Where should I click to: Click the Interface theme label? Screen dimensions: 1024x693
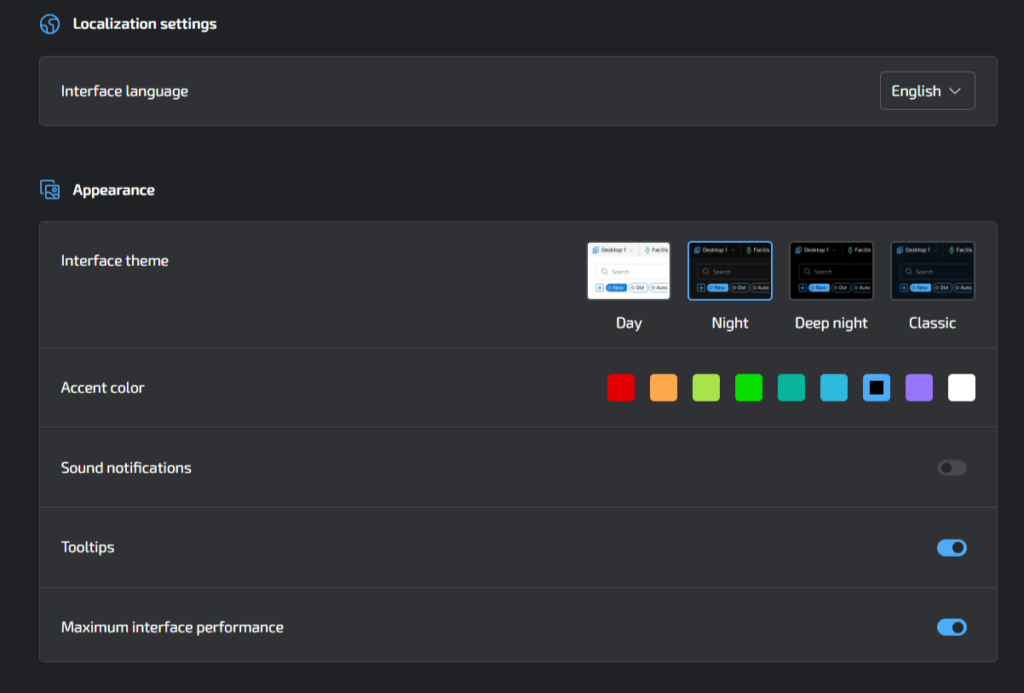pos(114,261)
